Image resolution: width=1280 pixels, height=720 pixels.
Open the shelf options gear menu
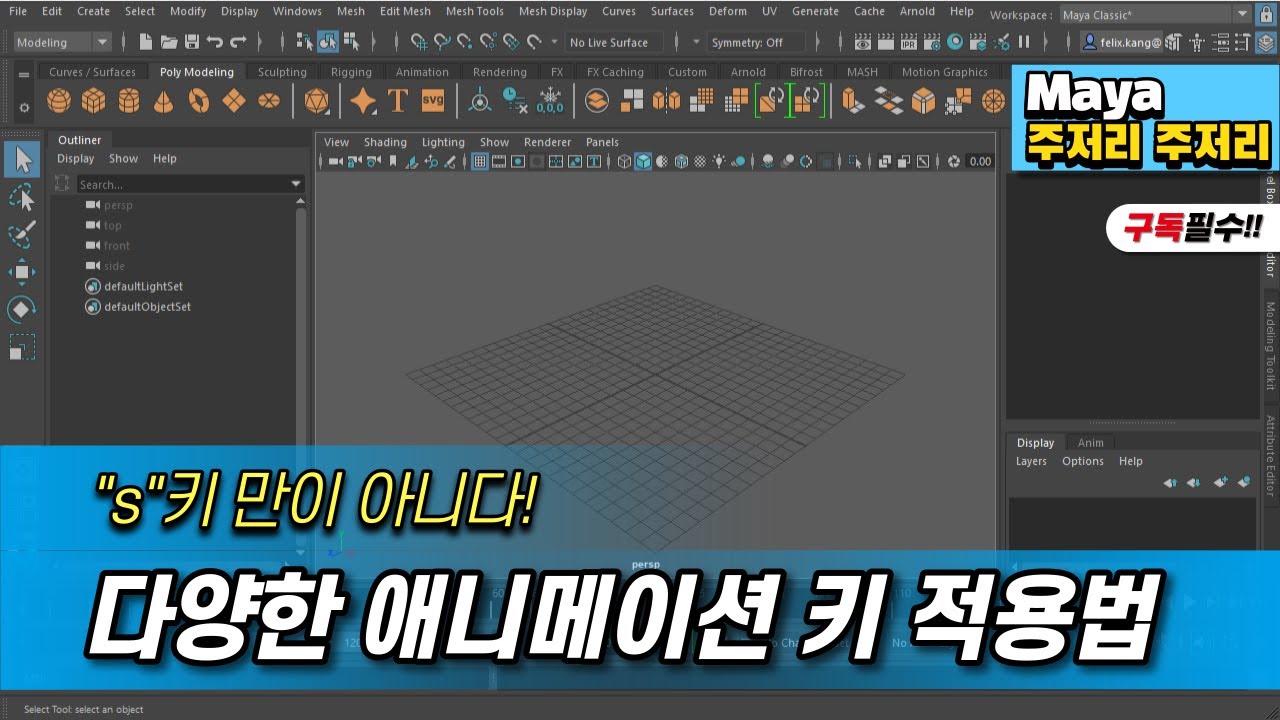(24, 107)
